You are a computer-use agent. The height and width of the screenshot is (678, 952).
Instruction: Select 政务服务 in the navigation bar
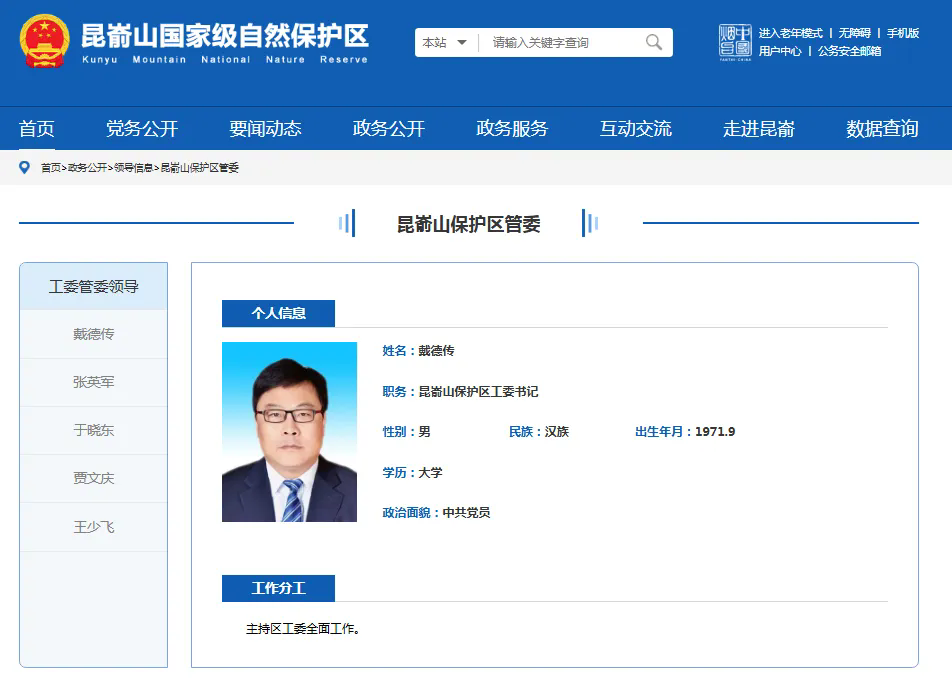pyautogui.click(x=512, y=128)
